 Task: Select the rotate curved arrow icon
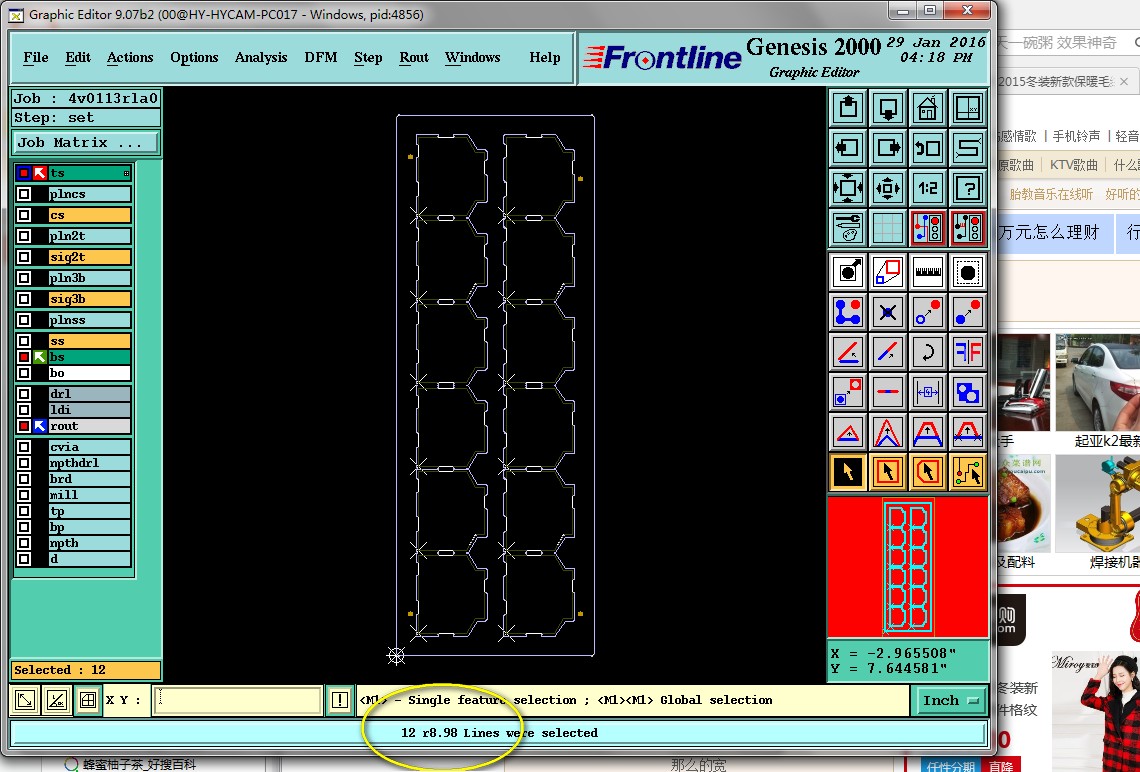tap(928, 353)
